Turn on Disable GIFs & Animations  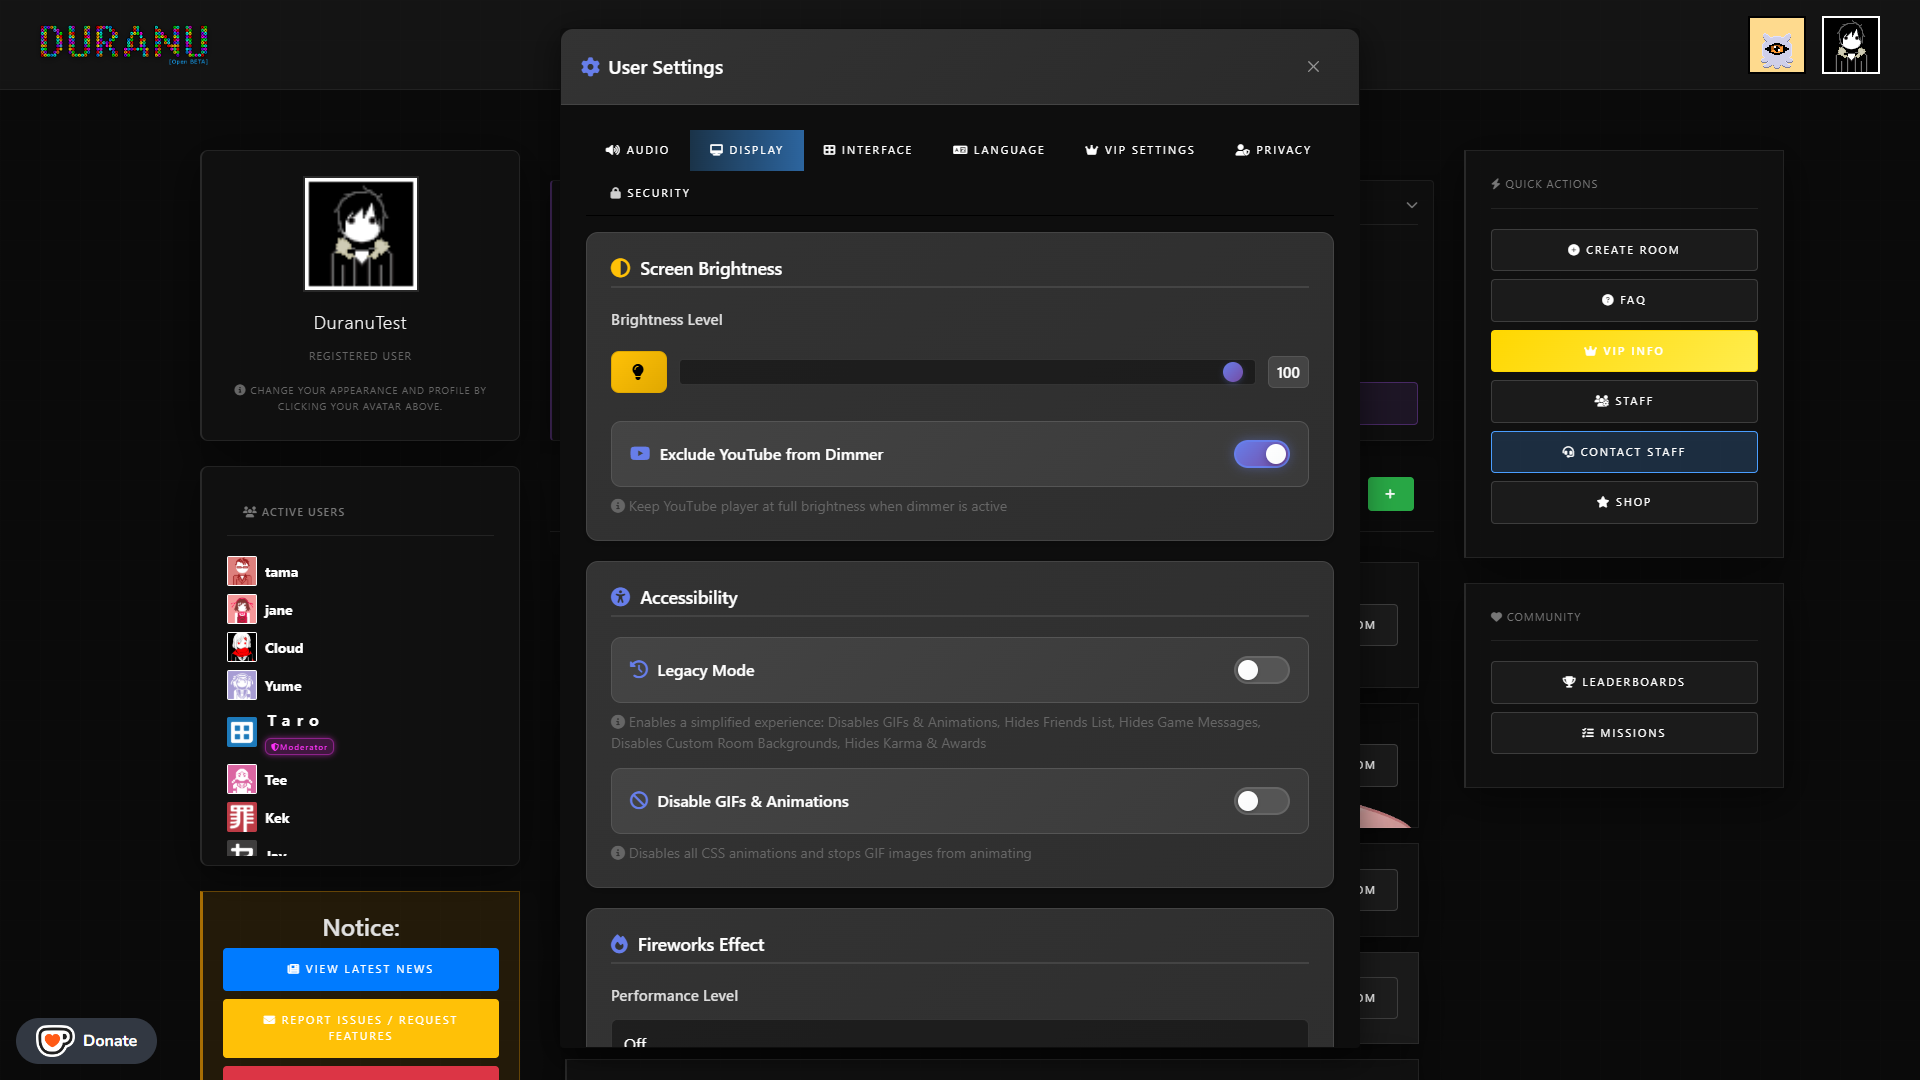[1261, 801]
